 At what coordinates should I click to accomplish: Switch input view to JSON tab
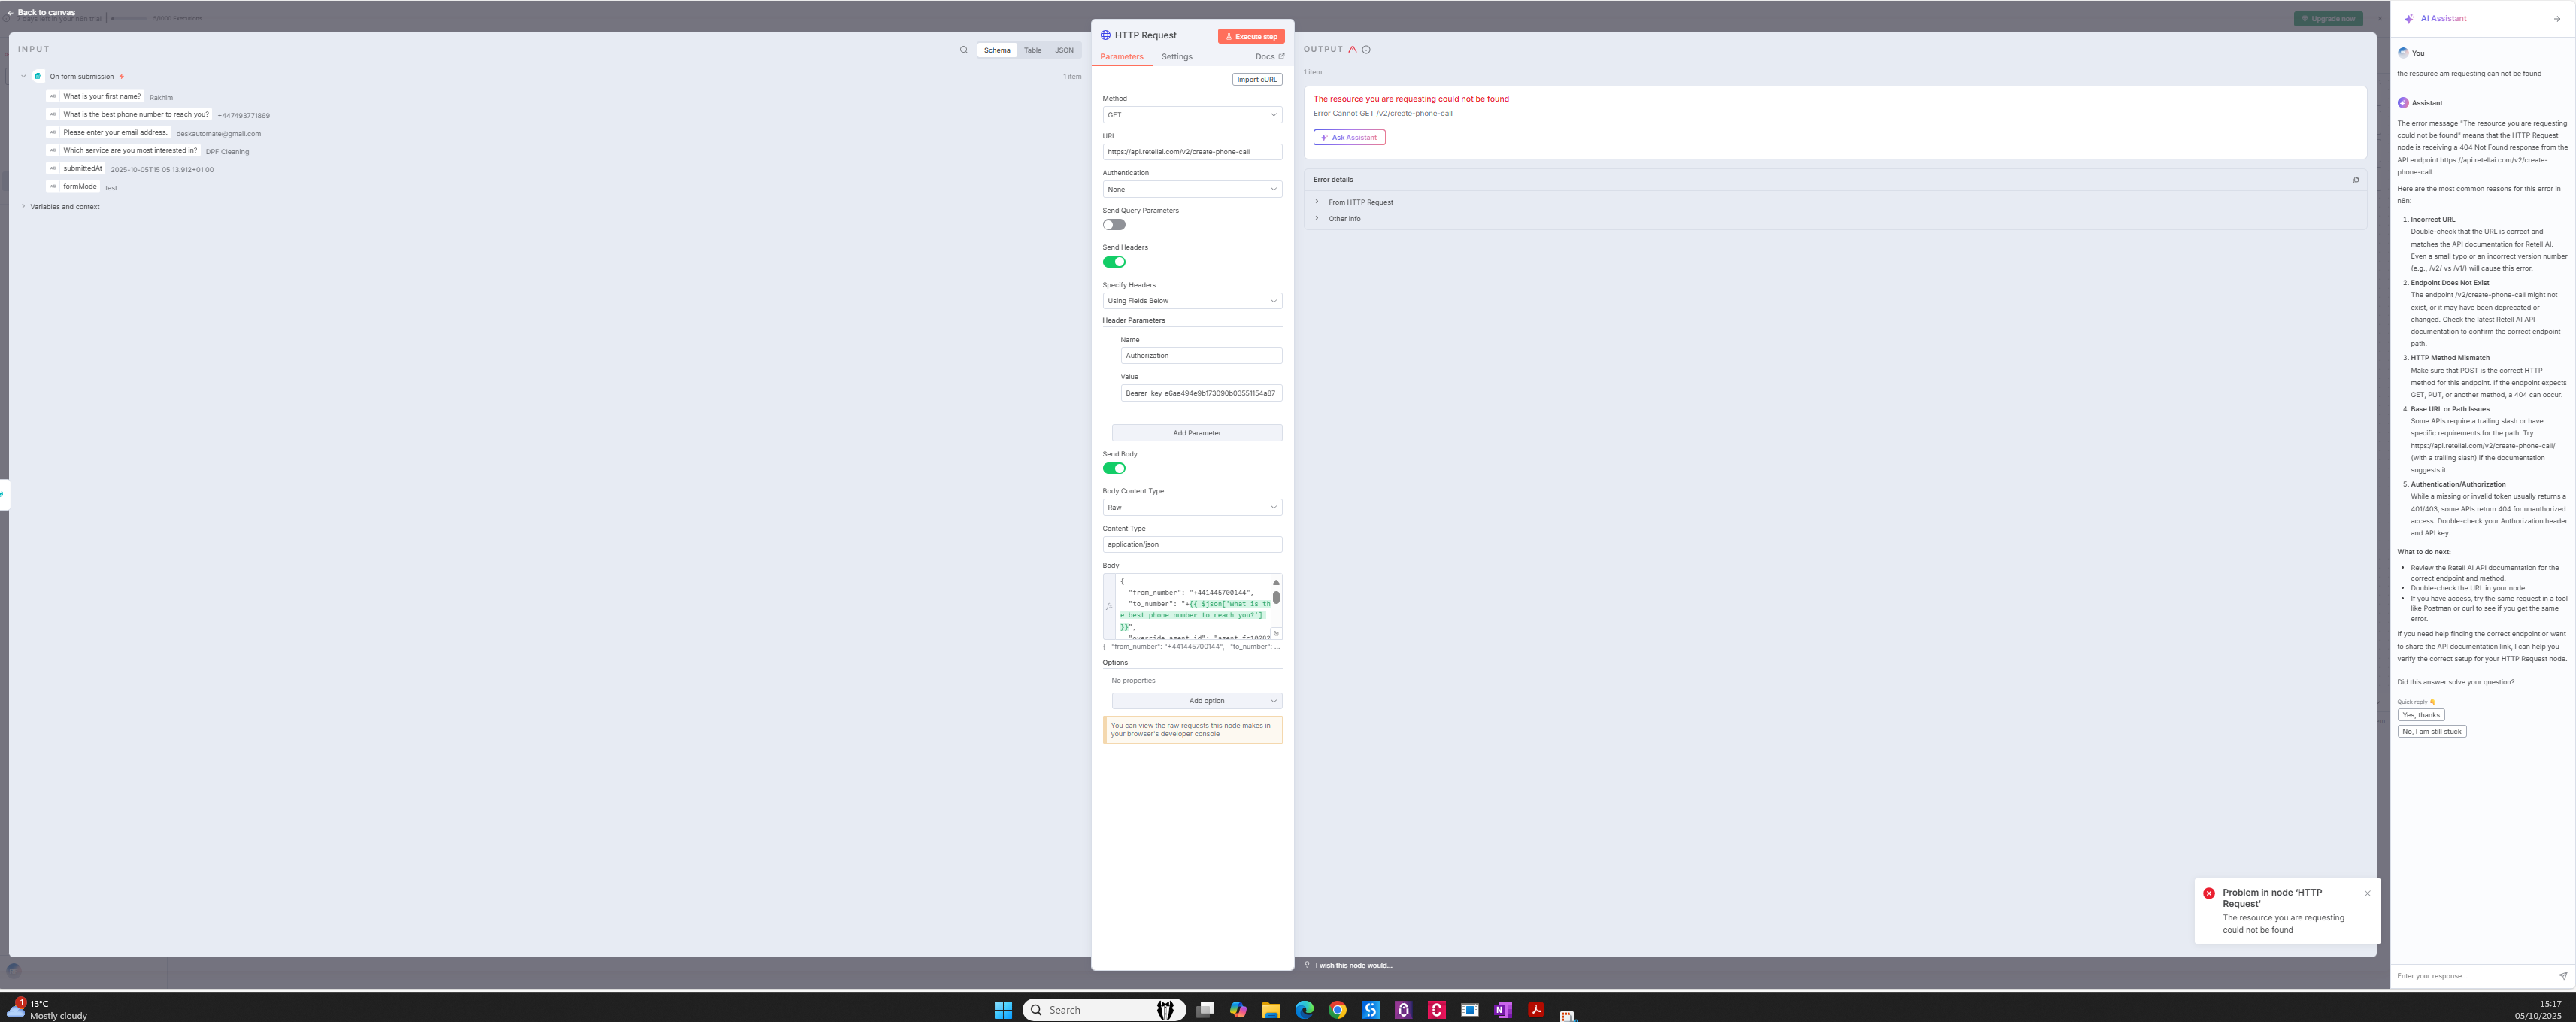(x=1064, y=50)
